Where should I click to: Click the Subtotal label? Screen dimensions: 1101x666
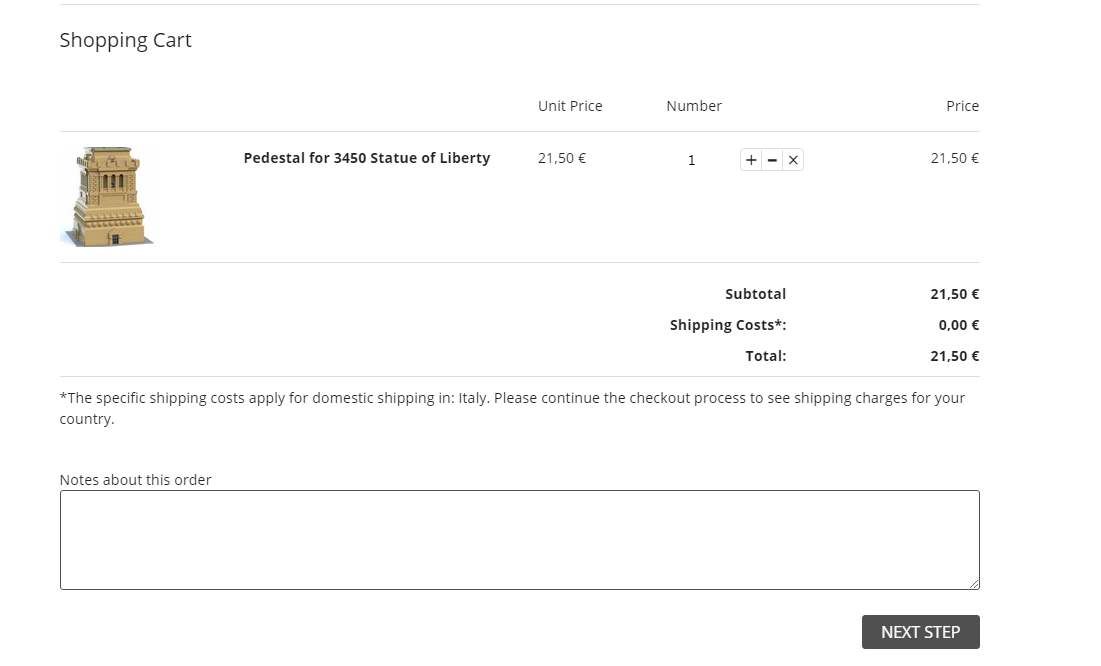pyautogui.click(x=755, y=294)
